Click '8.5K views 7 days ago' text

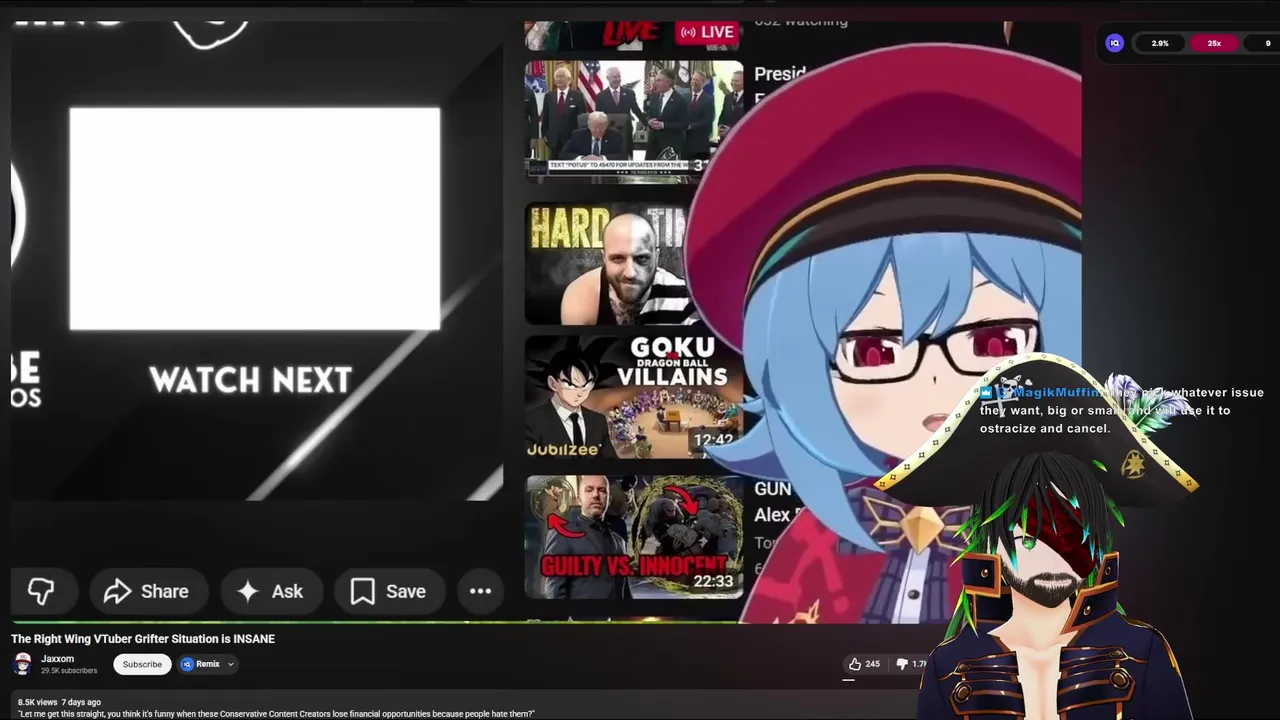tap(59, 702)
